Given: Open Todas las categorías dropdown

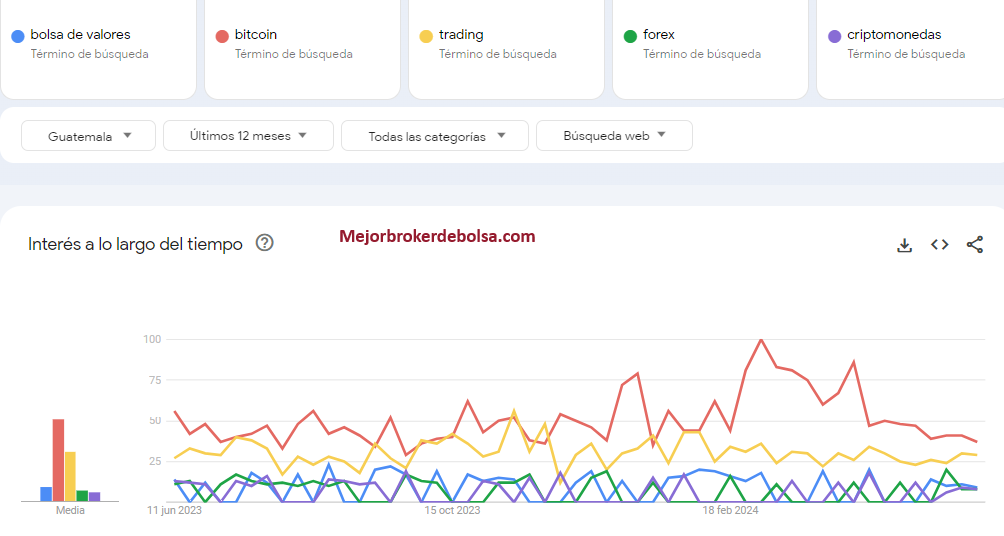Looking at the screenshot, I should (435, 136).
